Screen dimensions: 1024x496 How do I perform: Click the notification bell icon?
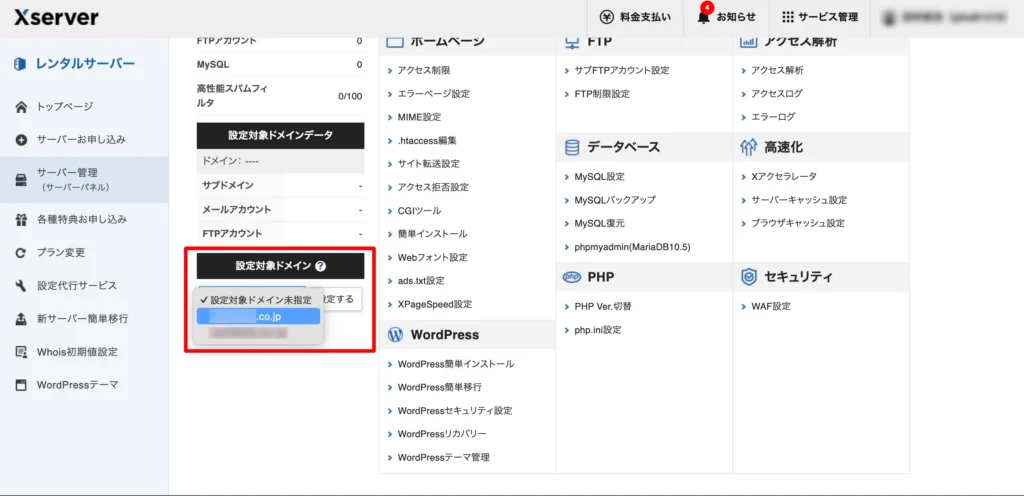point(701,17)
